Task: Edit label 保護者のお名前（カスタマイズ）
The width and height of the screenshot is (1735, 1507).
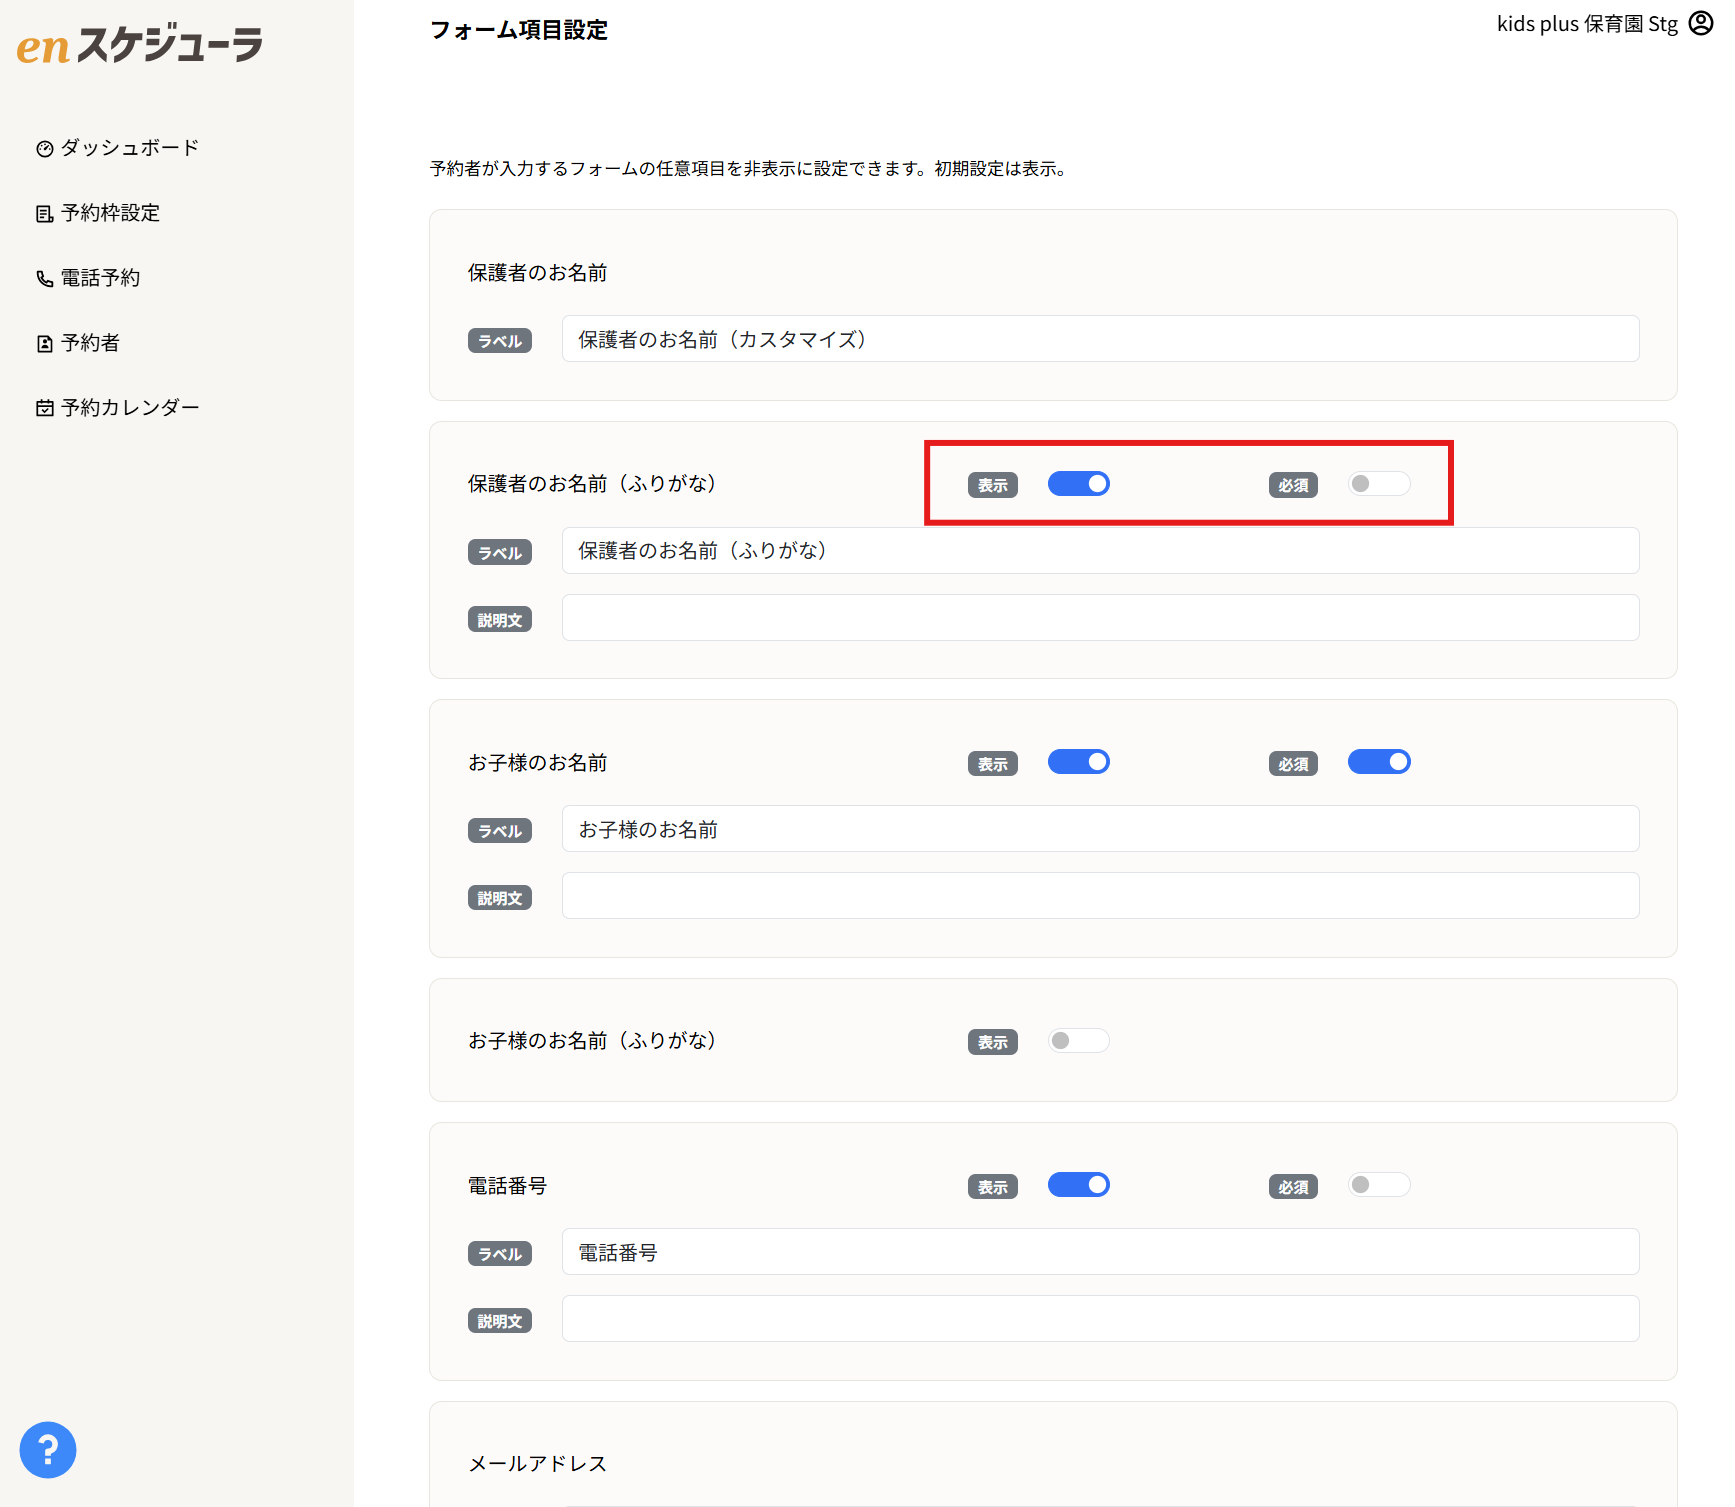Action: pos(1100,339)
